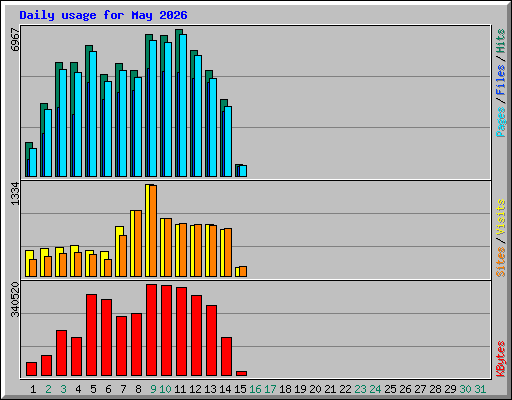Click day 24 on the x-axis
The image size is (512, 400).
[375, 389]
